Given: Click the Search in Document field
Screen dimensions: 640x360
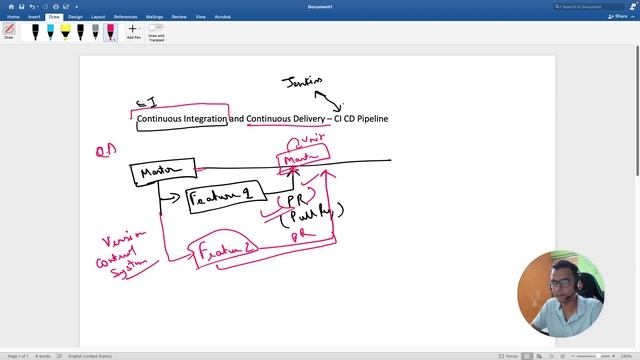Looking at the screenshot, I should coord(589,7).
